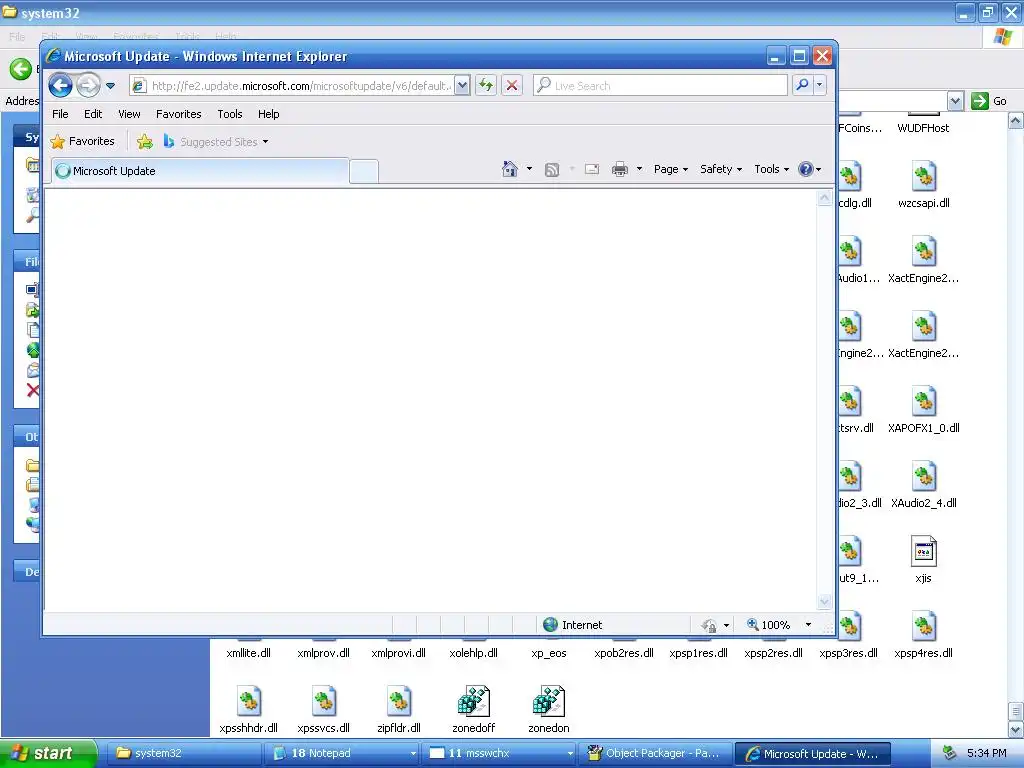The image size is (1024, 768).
Task: Open the IE File menu
Action: click(60, 114)
